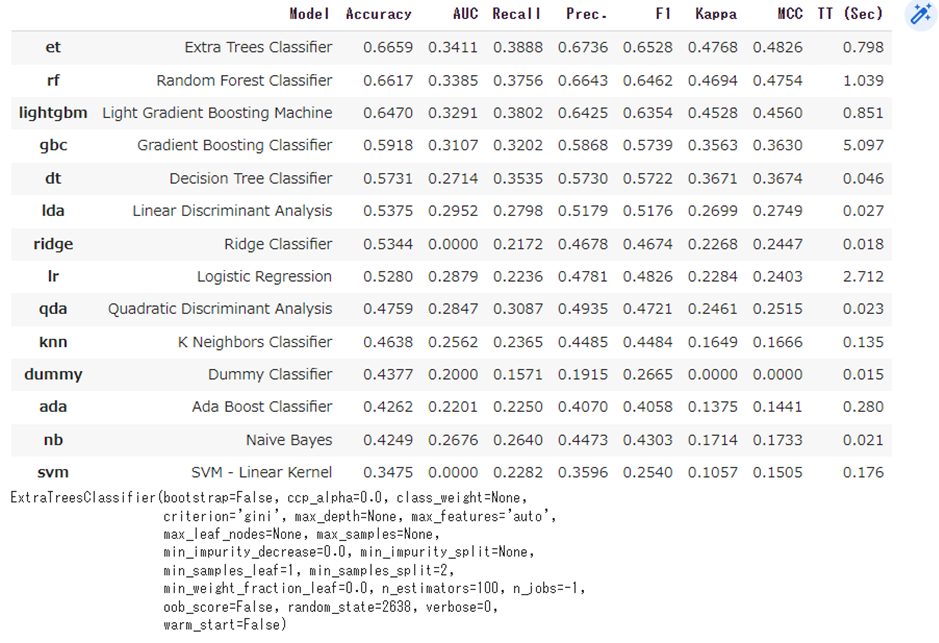Screen dimensions: 939x643
Task: Click the magic wand suggestion icon
Action: pyautogui.click(x=918, y=15)
